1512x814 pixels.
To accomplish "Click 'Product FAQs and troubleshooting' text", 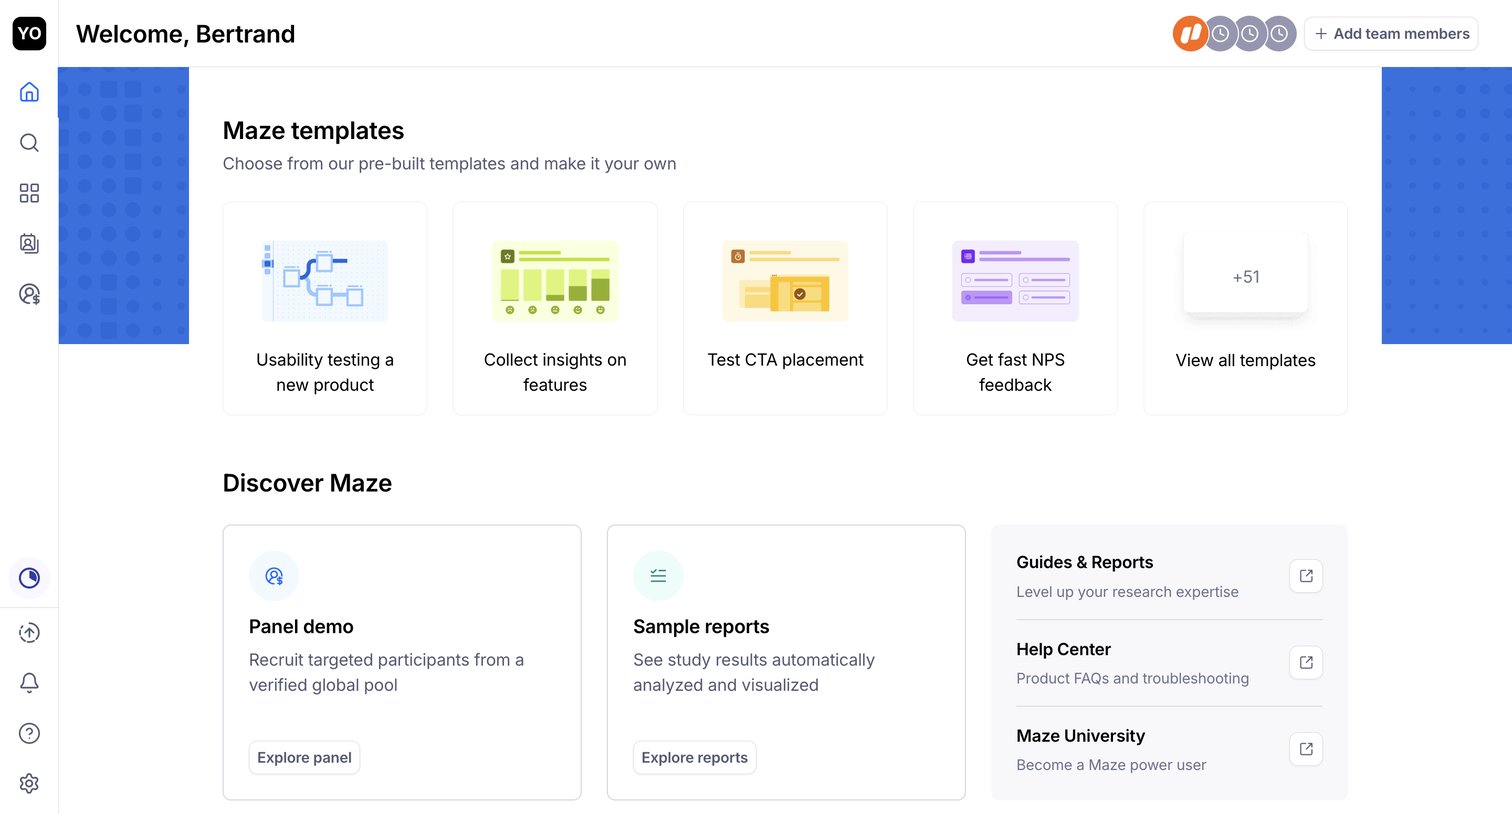I will 1132,679.
